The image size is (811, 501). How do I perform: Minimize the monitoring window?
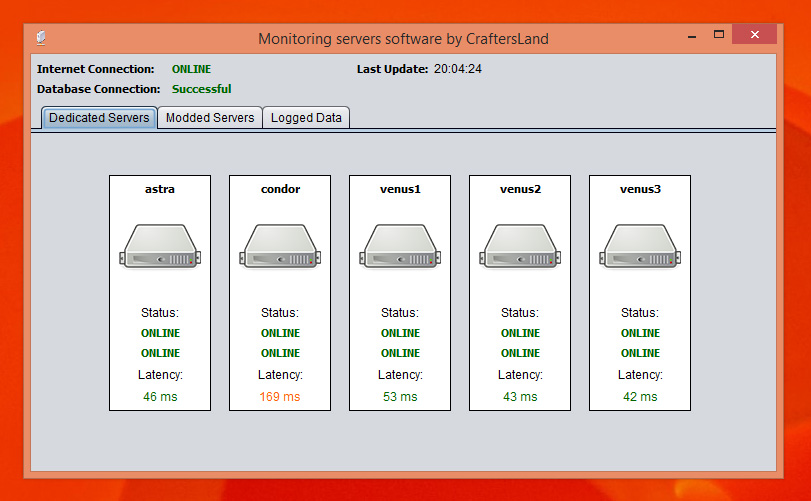click(692, 35)
